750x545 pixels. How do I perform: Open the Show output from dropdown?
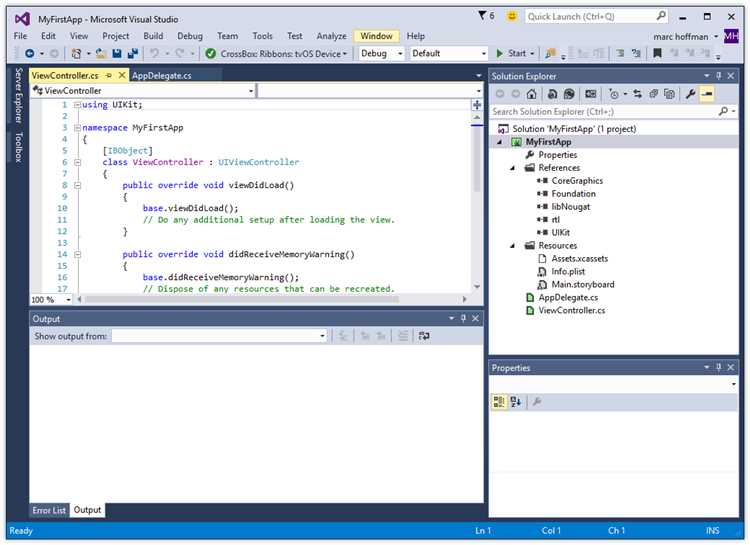tap(322, 336)
